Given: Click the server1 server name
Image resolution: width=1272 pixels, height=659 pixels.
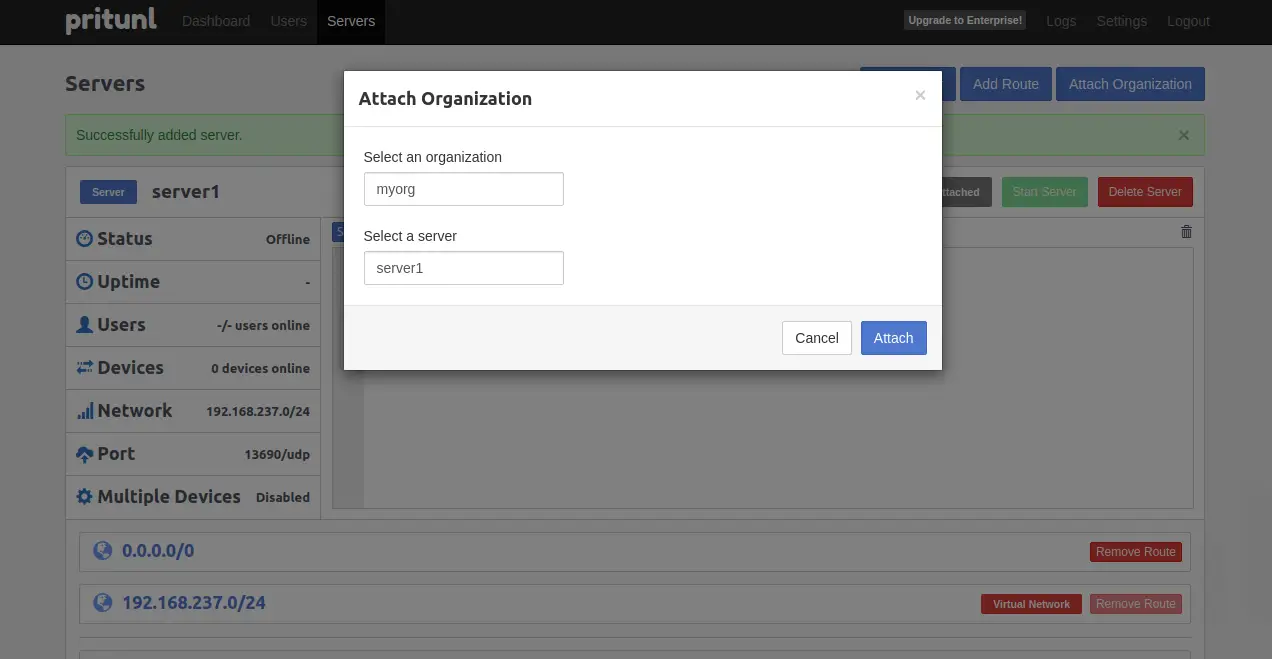Looking at the screenshot, I should point(186,192).
